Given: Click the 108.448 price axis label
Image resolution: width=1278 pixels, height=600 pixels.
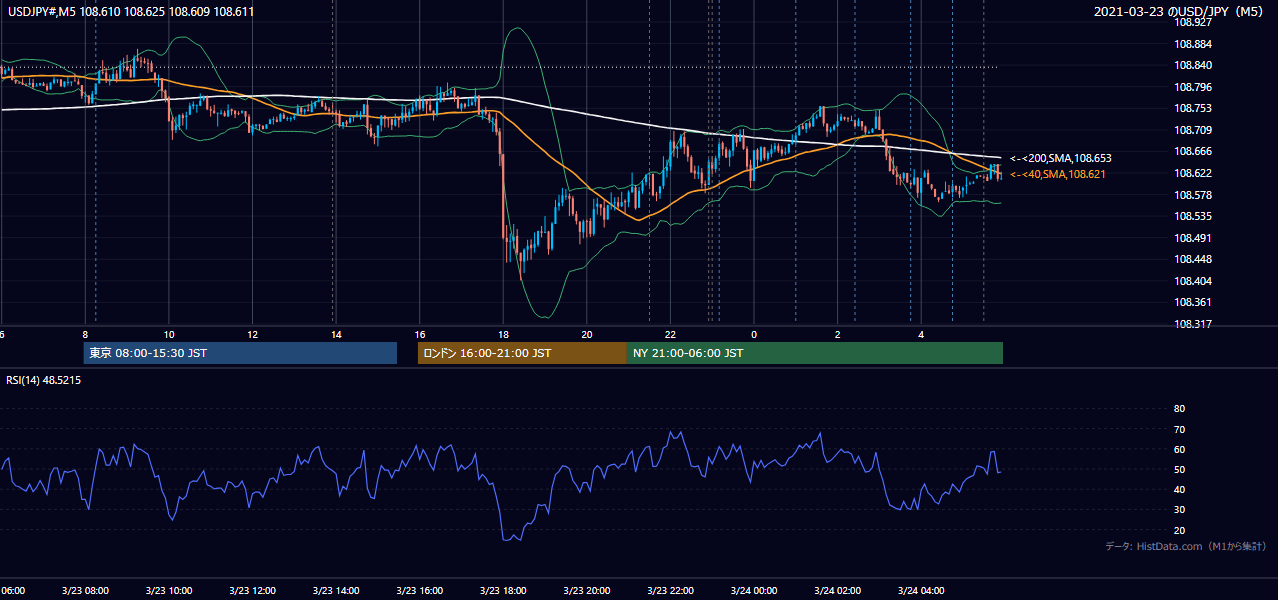Looking at the screenshot, I should point(1193,259).
